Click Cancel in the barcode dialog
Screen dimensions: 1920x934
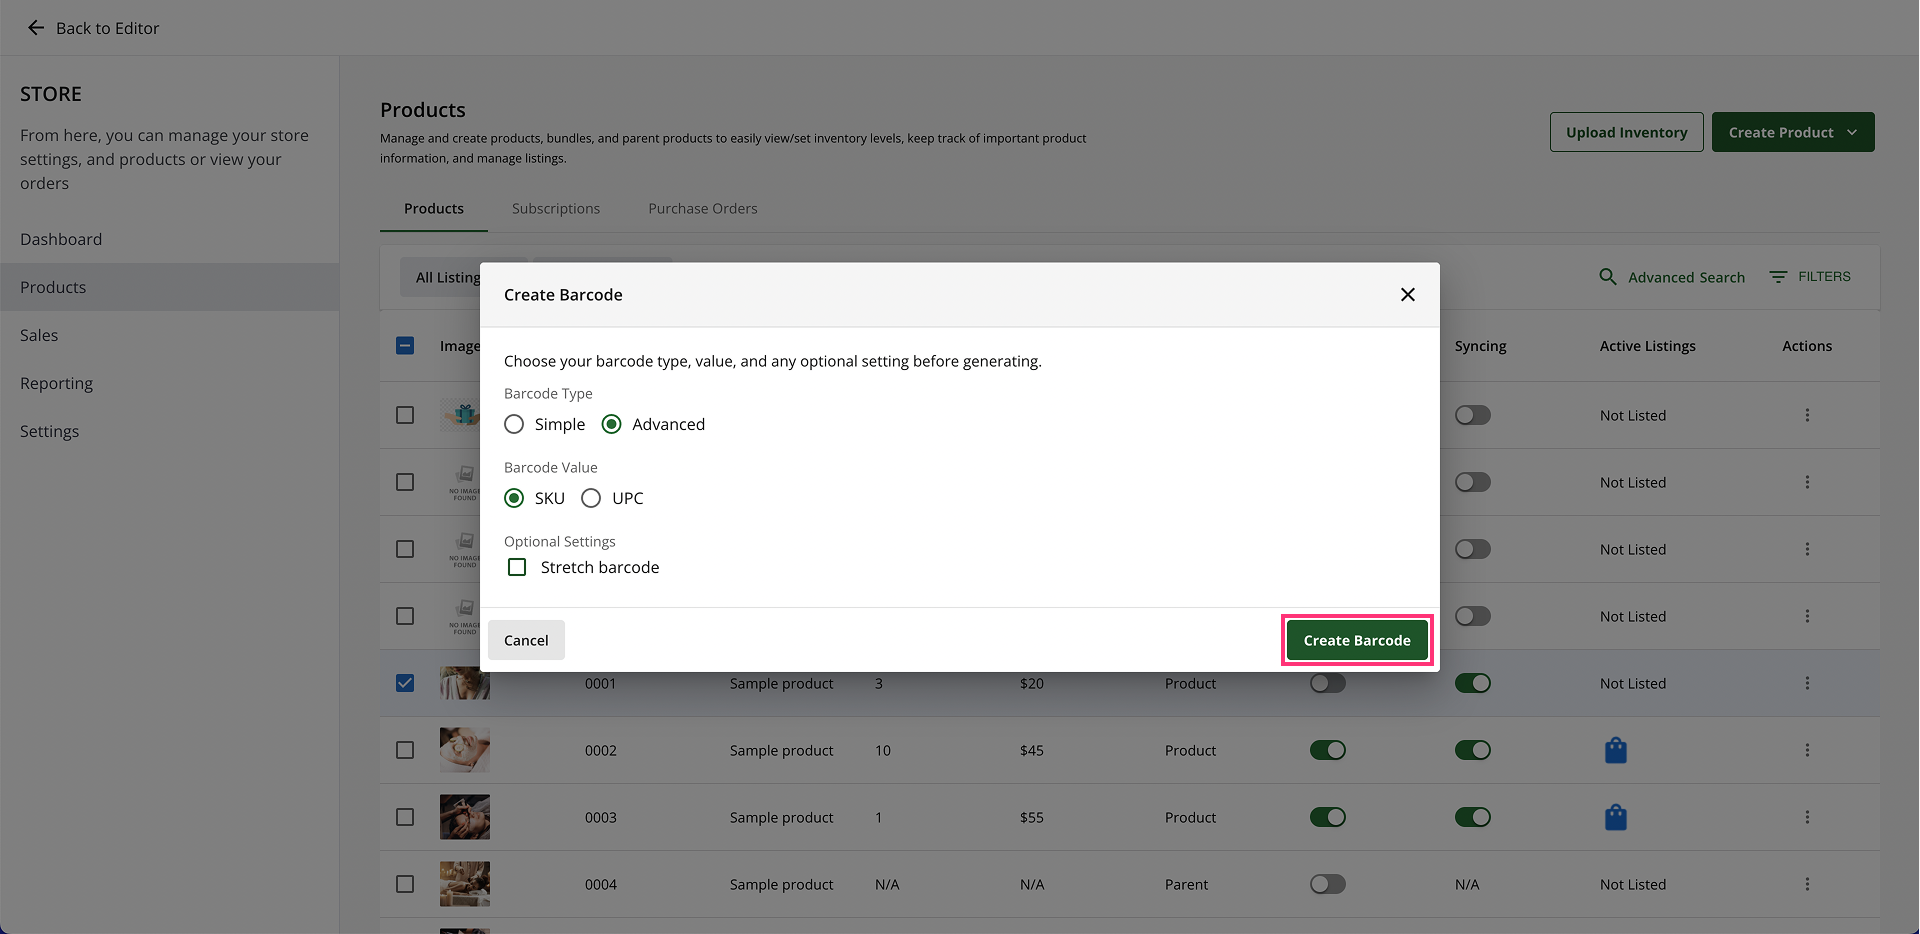coord(526,640)
